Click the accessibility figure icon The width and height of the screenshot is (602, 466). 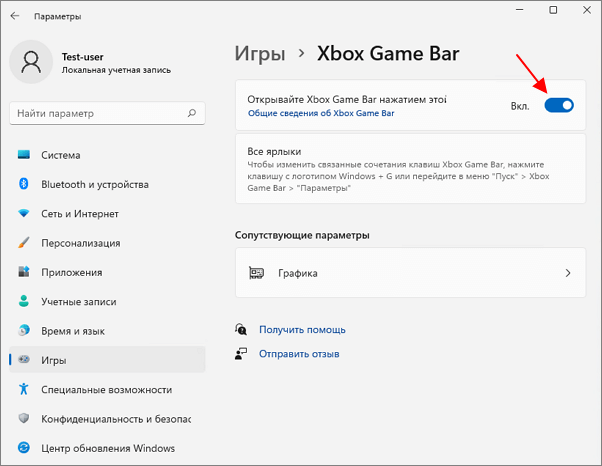coord(24,389)
